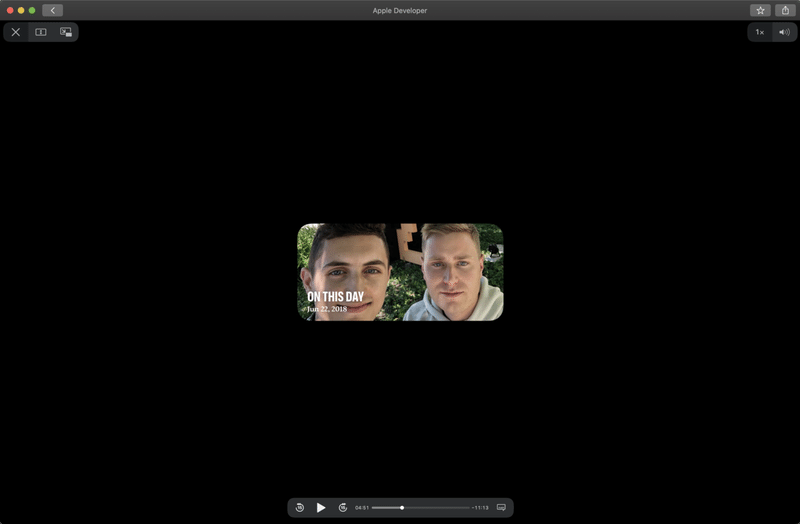Click the playback progress slider knob
This screenshot has width=800, height=524.
tap(402, 508)
